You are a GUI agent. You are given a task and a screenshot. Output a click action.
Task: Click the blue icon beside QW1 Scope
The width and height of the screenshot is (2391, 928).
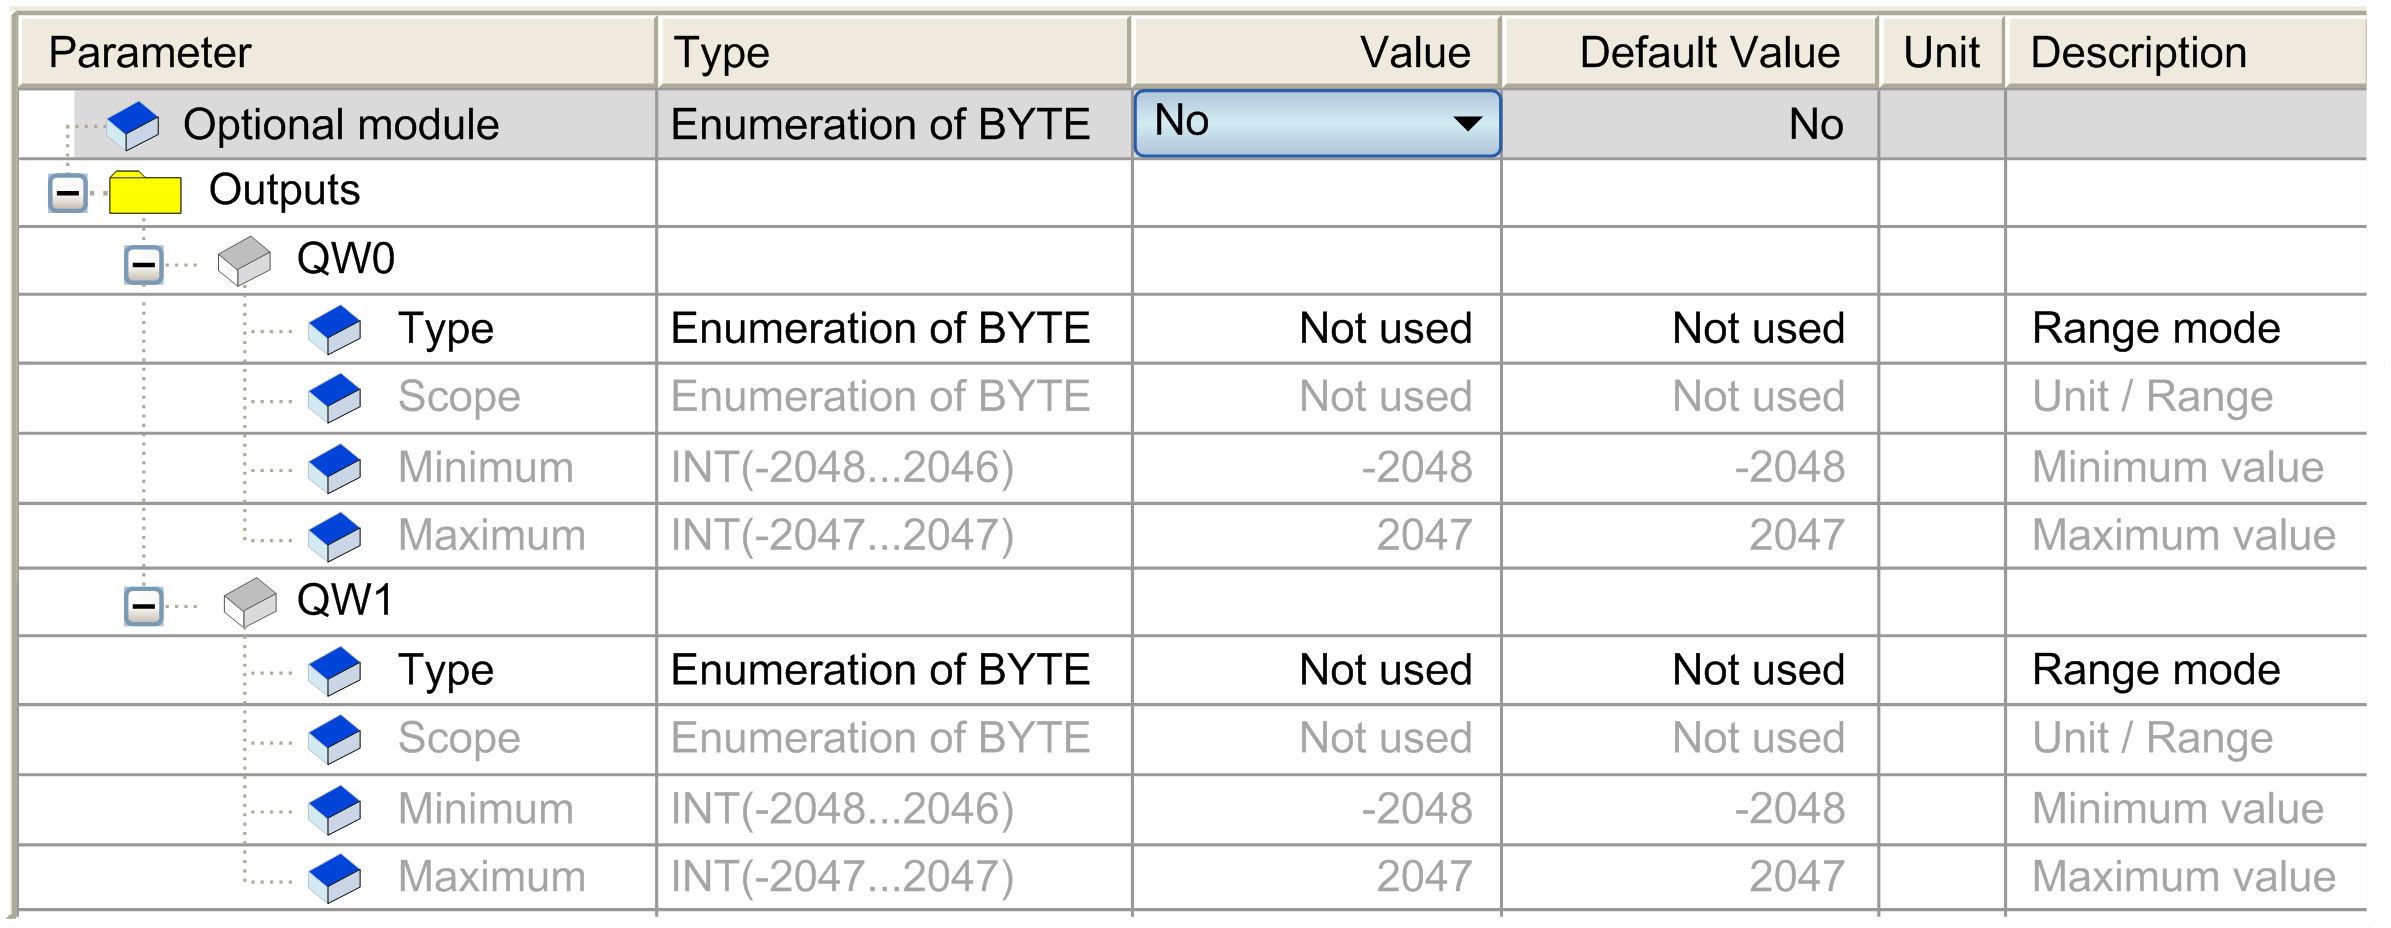point(335,740)
